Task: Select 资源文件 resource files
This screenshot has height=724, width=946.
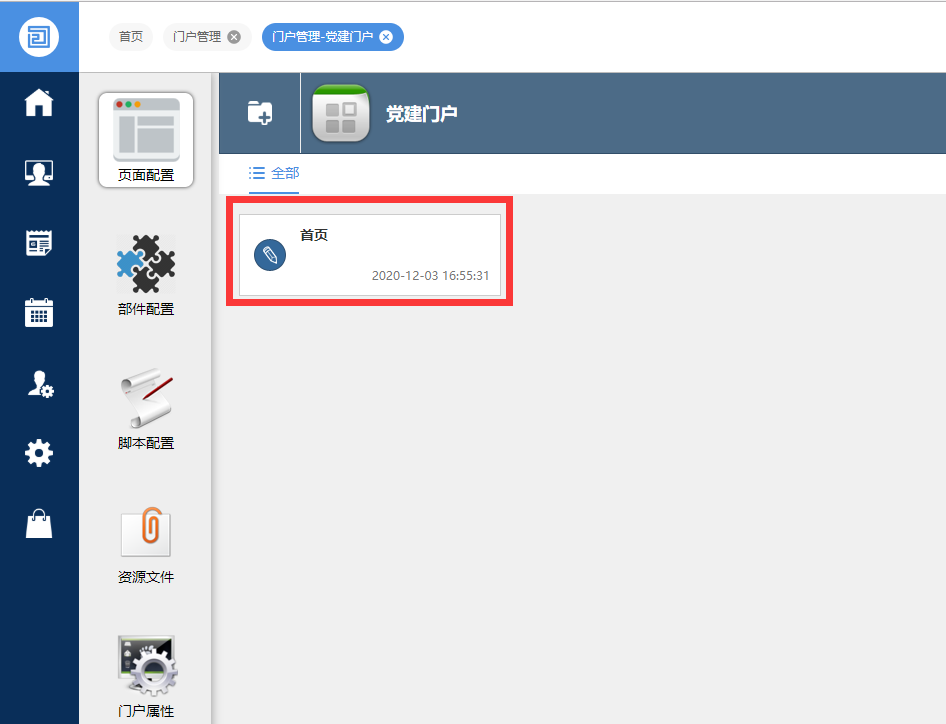Action: coord(146,543)
